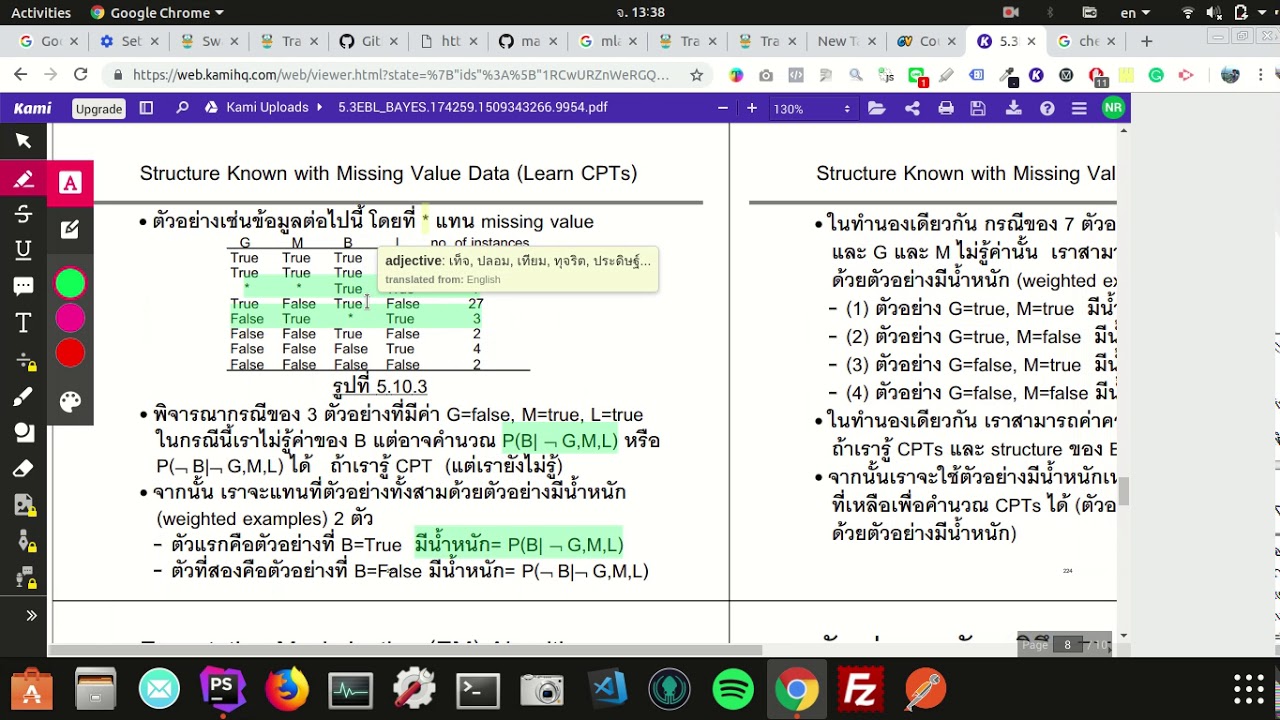Screen dimensions: 1280x720
Task: Open the NR user profile avatar
Action: pyautogui.click(x=1113, y=108)
